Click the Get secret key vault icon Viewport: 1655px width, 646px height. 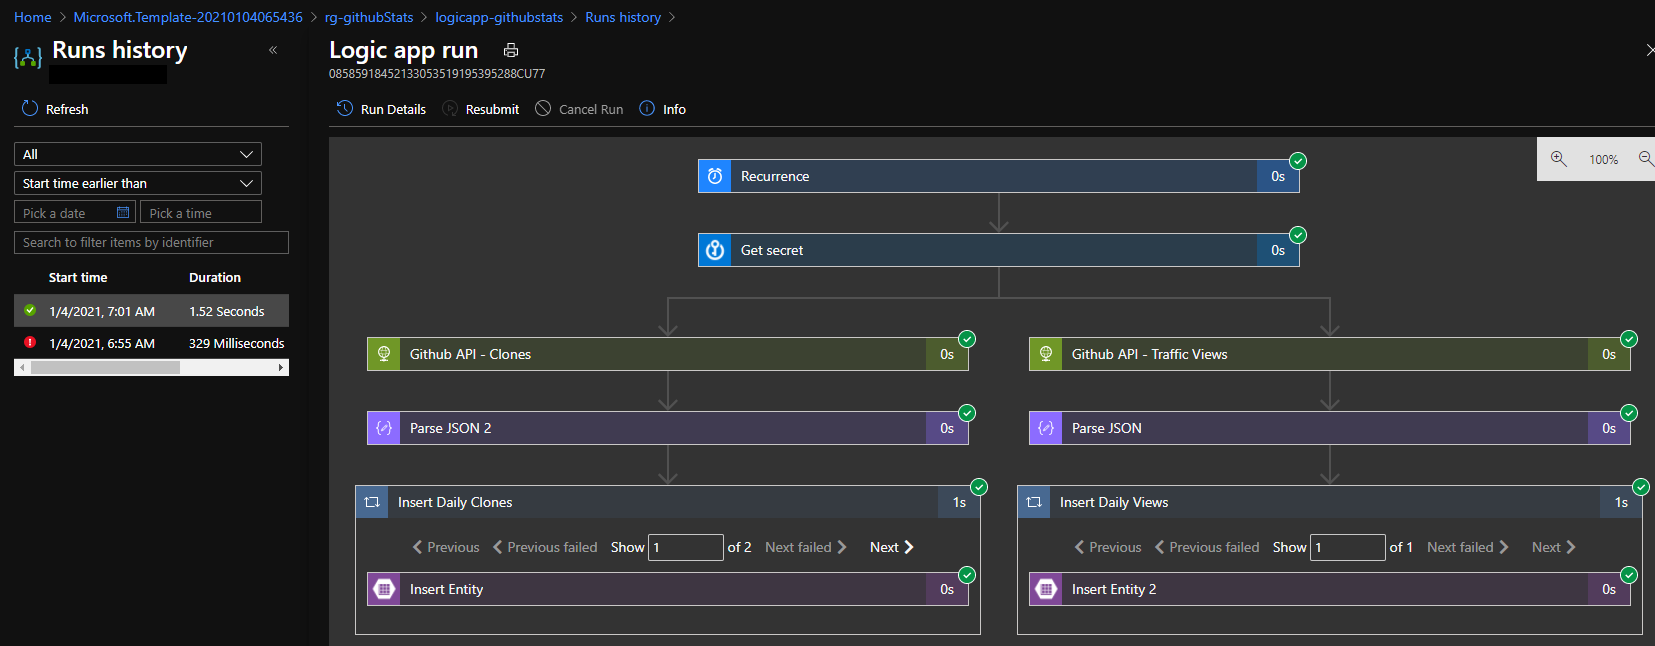[x=715, y=250]
